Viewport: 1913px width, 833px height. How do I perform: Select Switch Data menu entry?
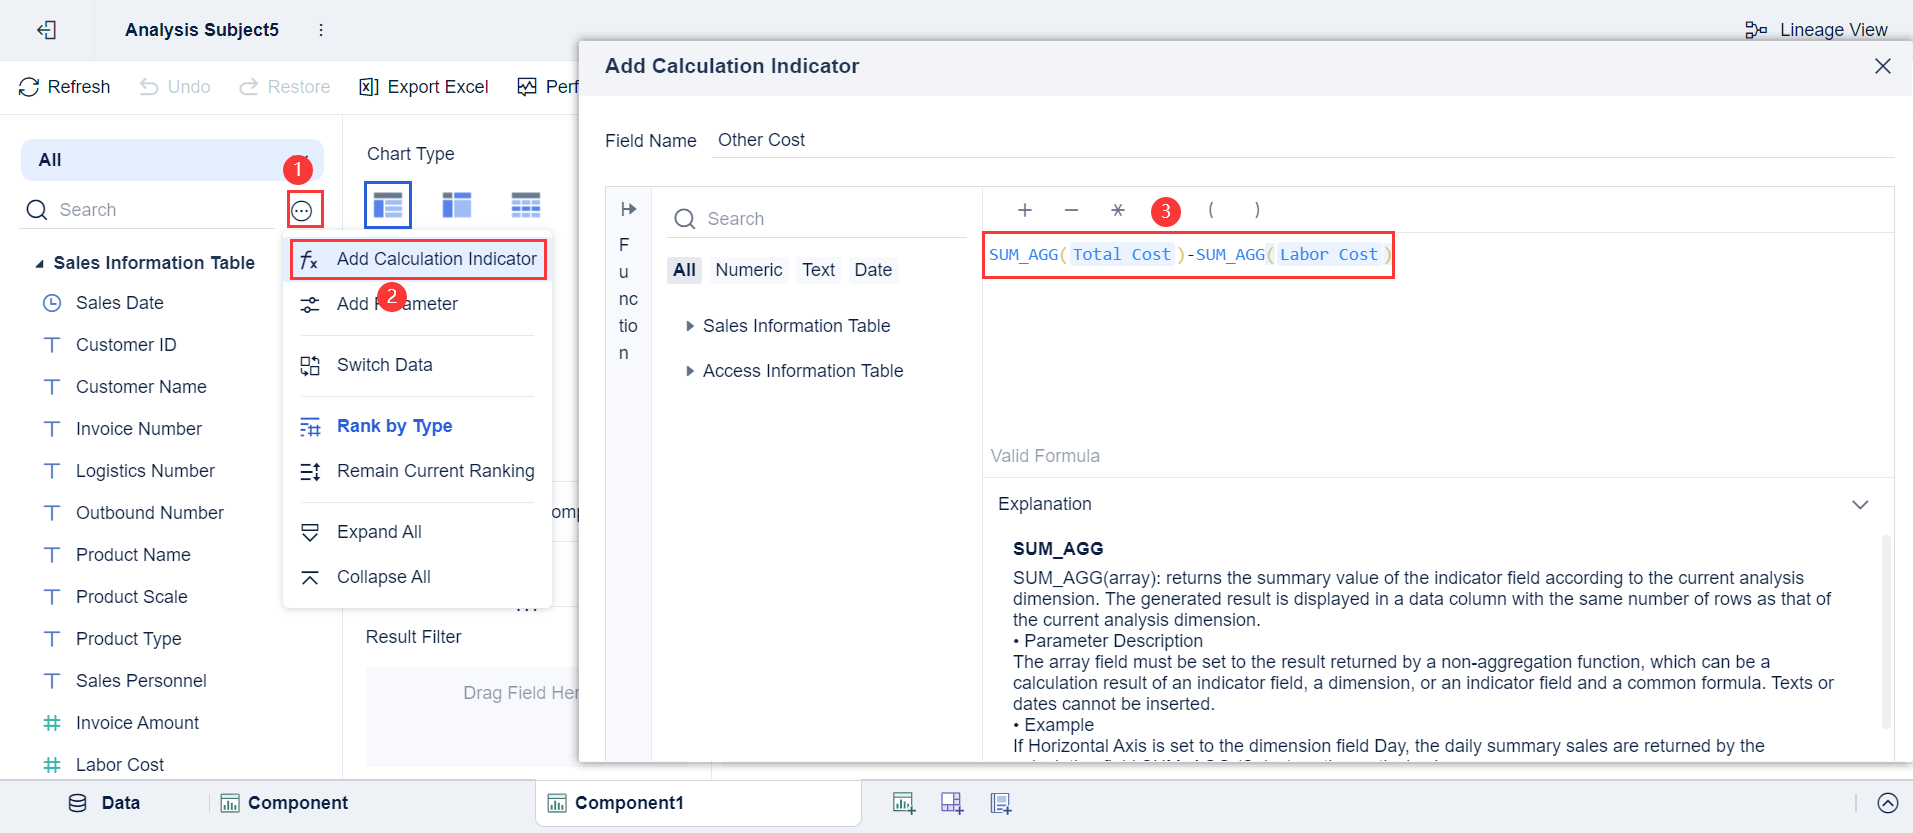384,365
